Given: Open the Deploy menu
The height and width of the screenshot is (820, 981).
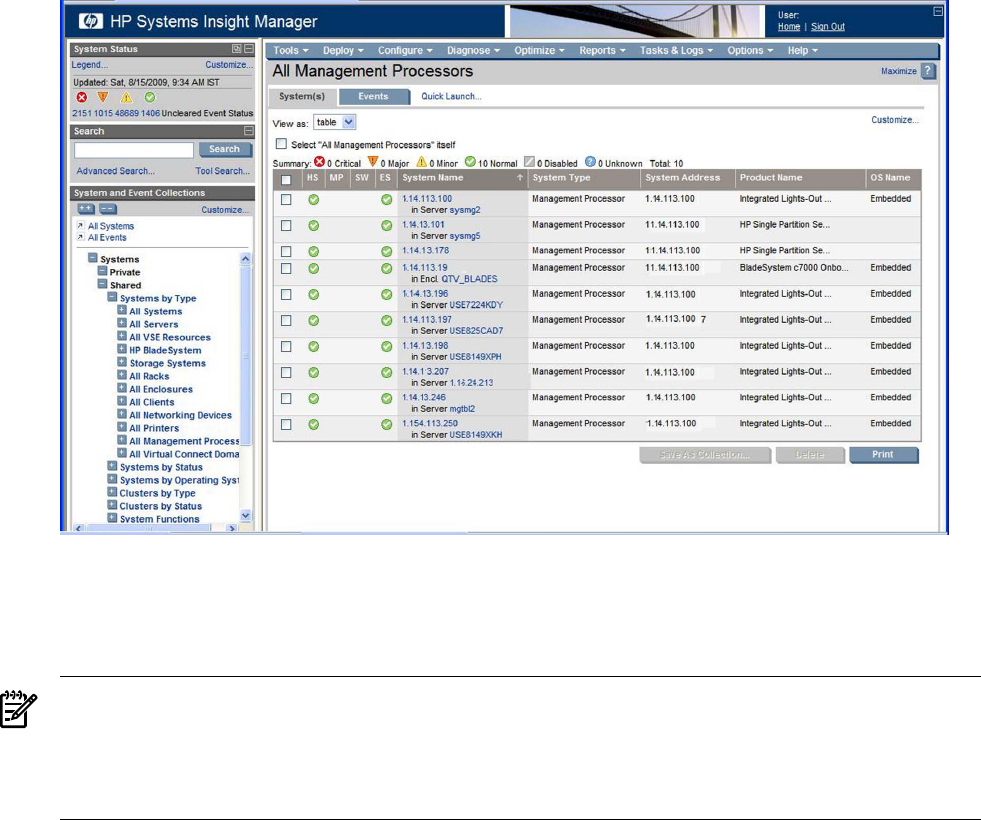Looking at the screenshot, I should (343, 51).
